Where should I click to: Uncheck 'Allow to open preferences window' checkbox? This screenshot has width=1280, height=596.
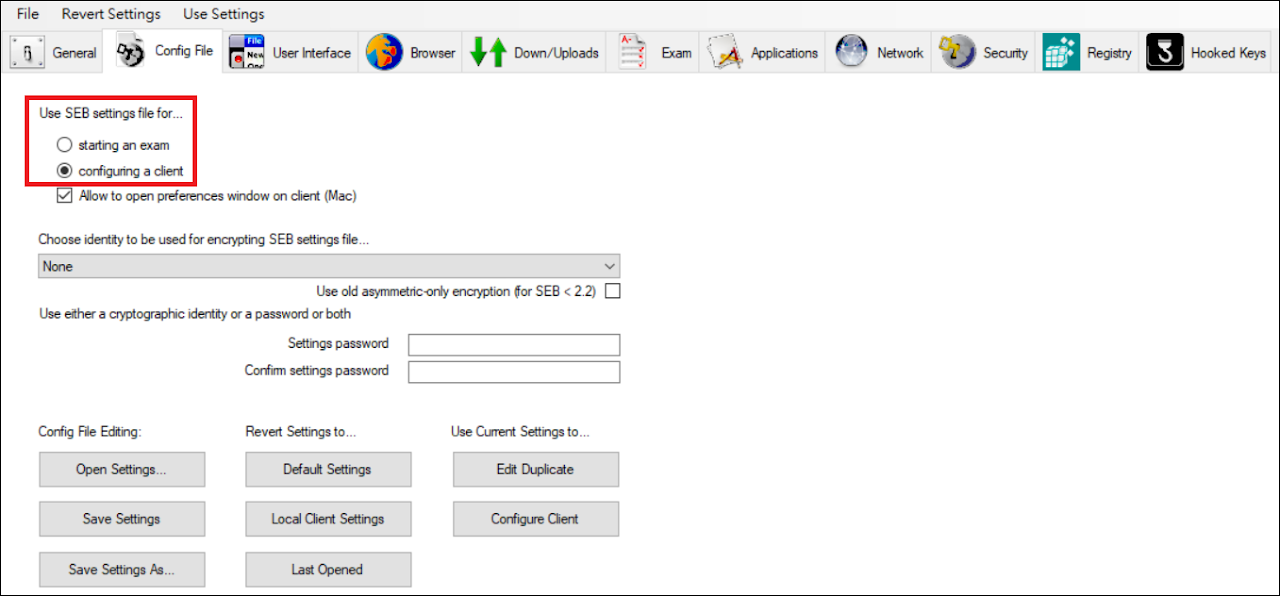click(x=66, y=196)
